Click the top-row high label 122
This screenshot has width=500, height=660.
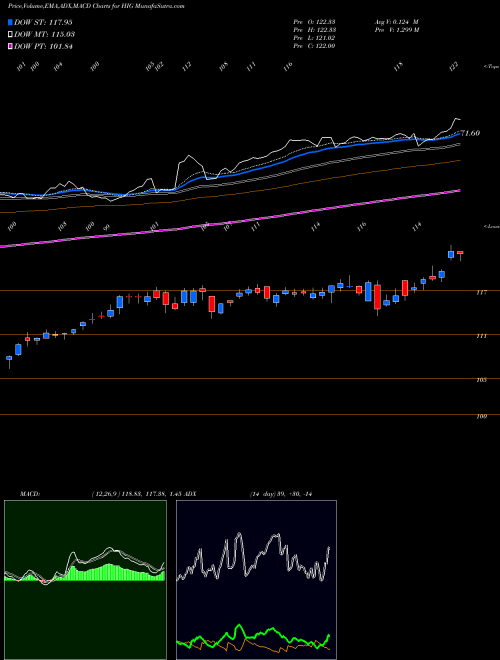tap(453, 67)
